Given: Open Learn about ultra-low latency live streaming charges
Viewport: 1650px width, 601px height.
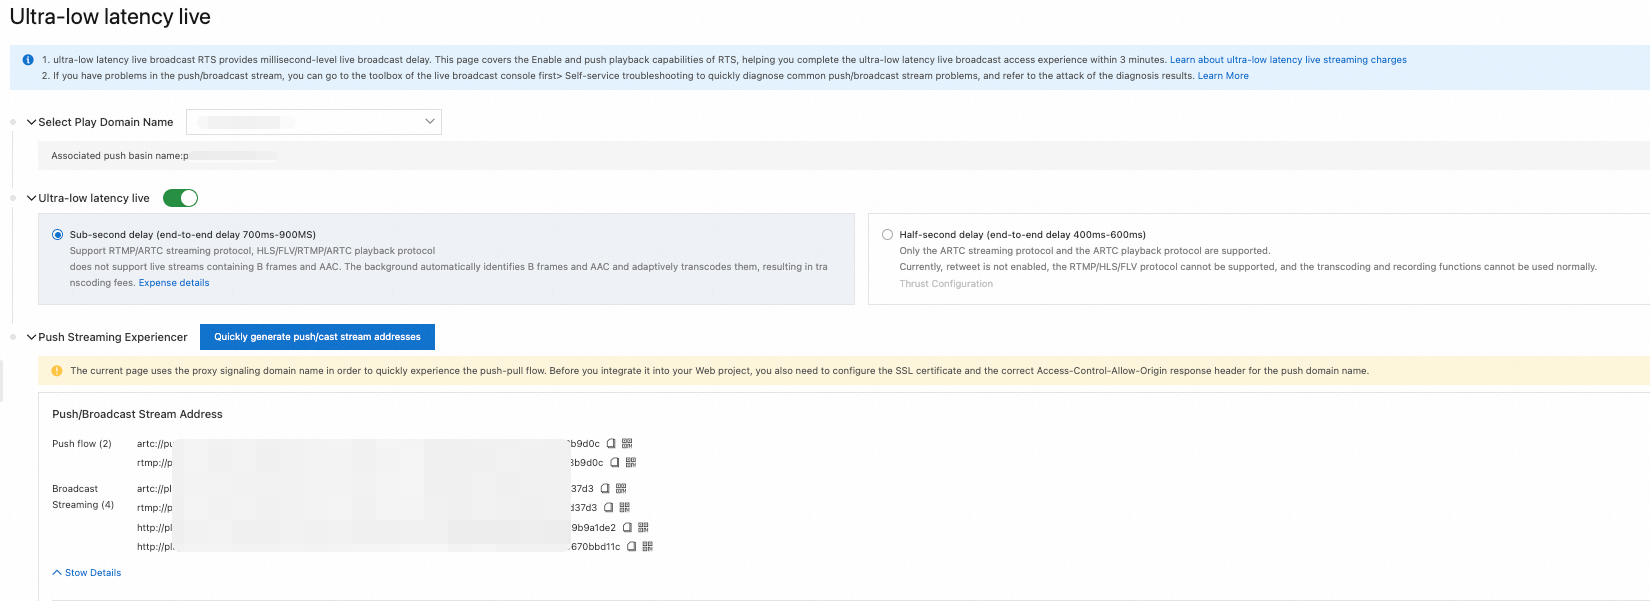Looking at the screenshot, I should [x=1288, y=60].
